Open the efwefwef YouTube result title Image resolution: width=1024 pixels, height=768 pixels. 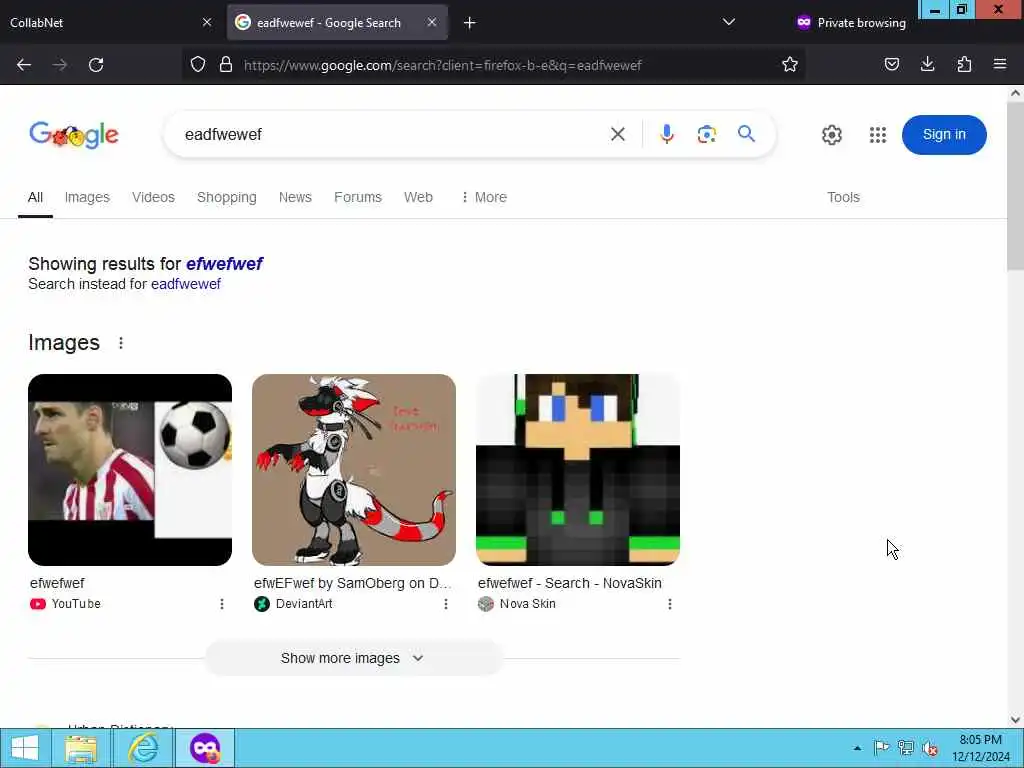click(57, 583)
